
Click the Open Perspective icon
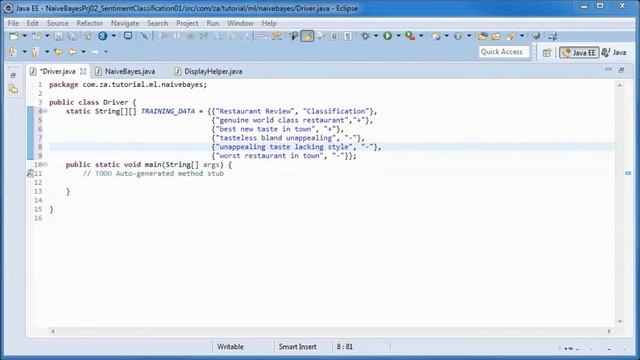coord(547,52)
